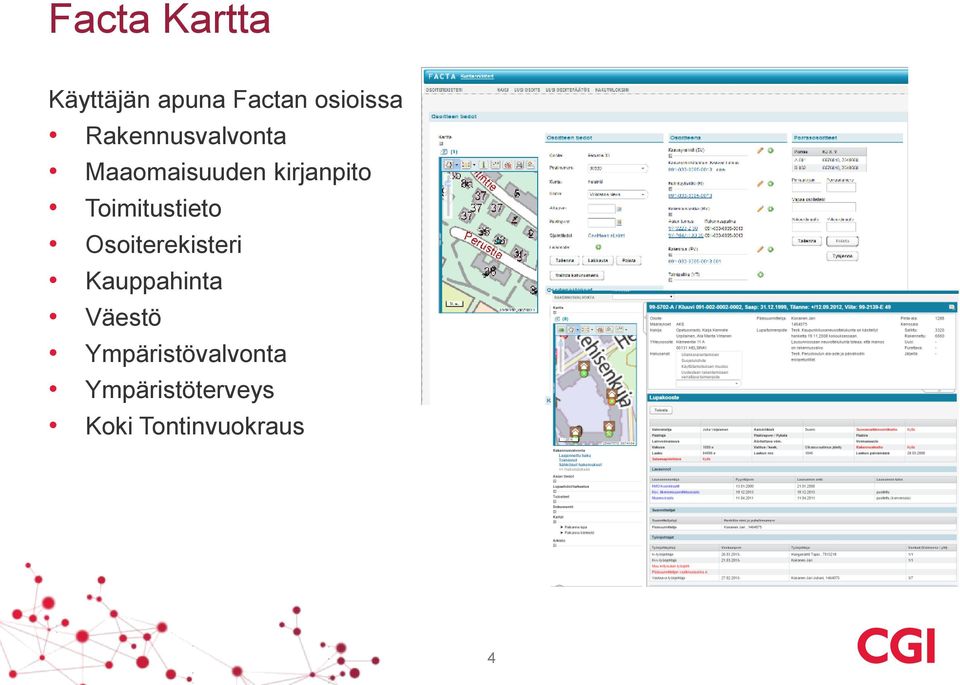Click Poista button in Osoitteen tiedot form
Image resolution: width=960 pixels, height=685 pixels.
tap(629, 260)
